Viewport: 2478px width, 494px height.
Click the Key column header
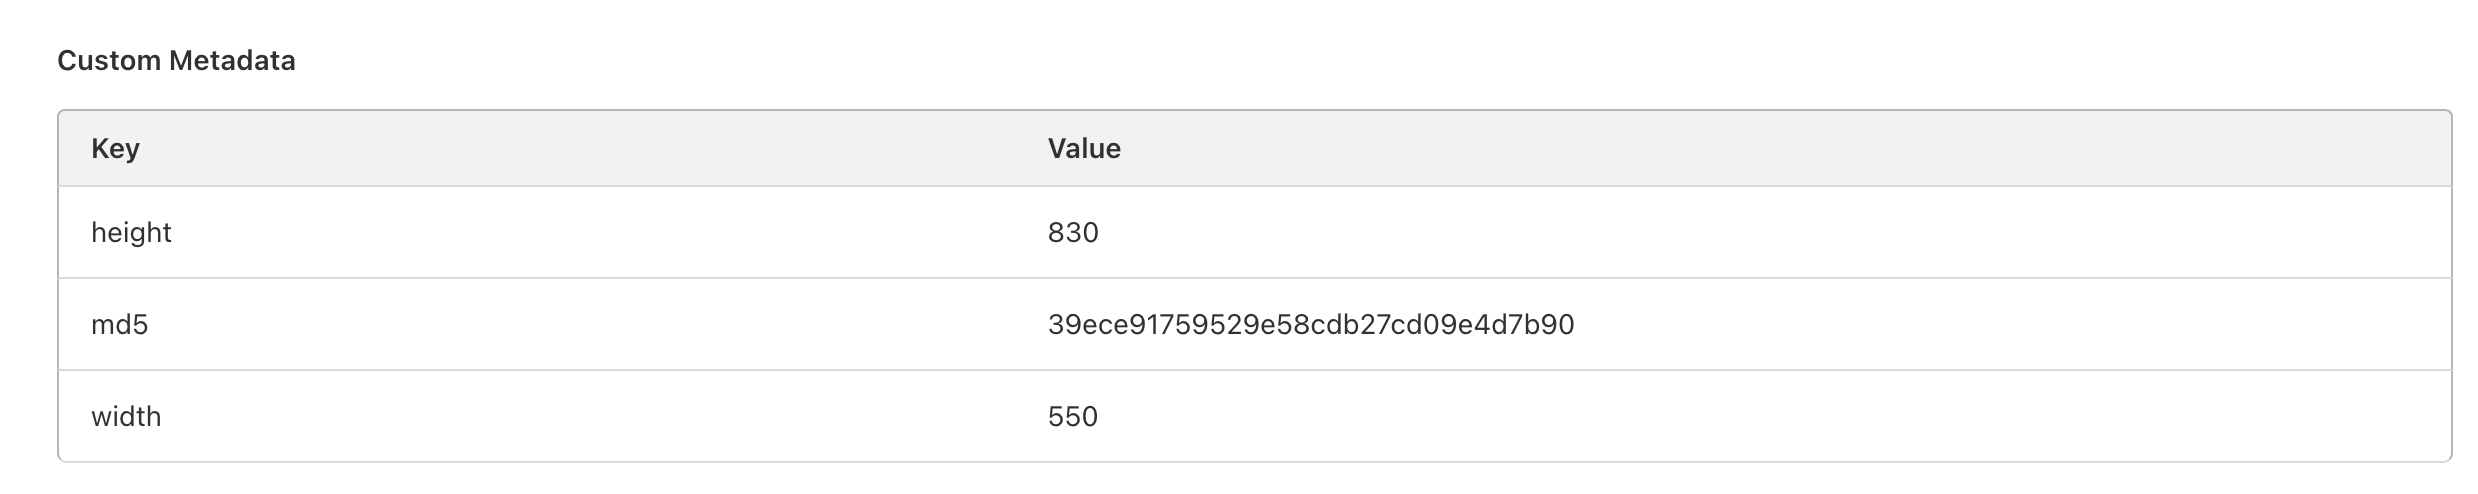tap(115, 149)
